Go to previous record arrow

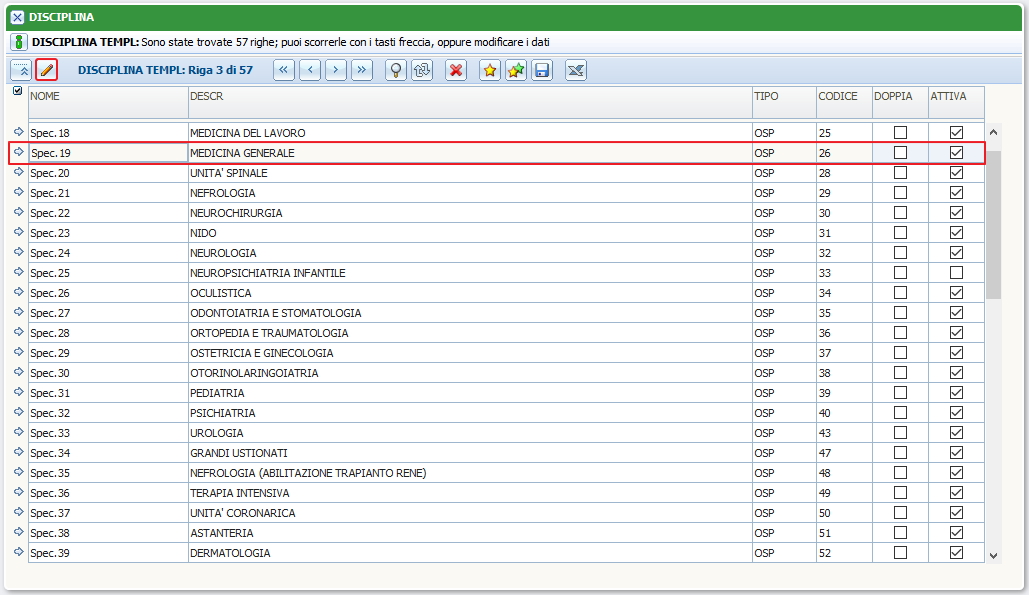click(310, 70)
